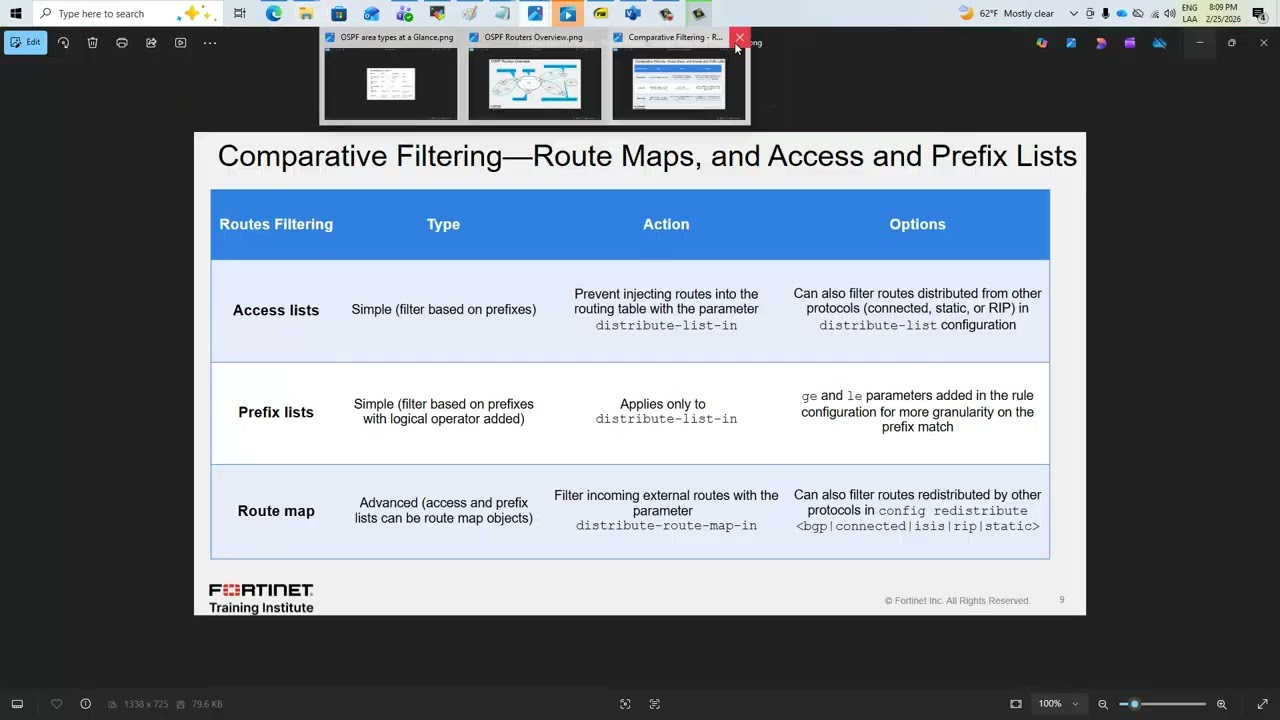
Task: Click the microphone tray icon
Action: [x=1105, y=13]
